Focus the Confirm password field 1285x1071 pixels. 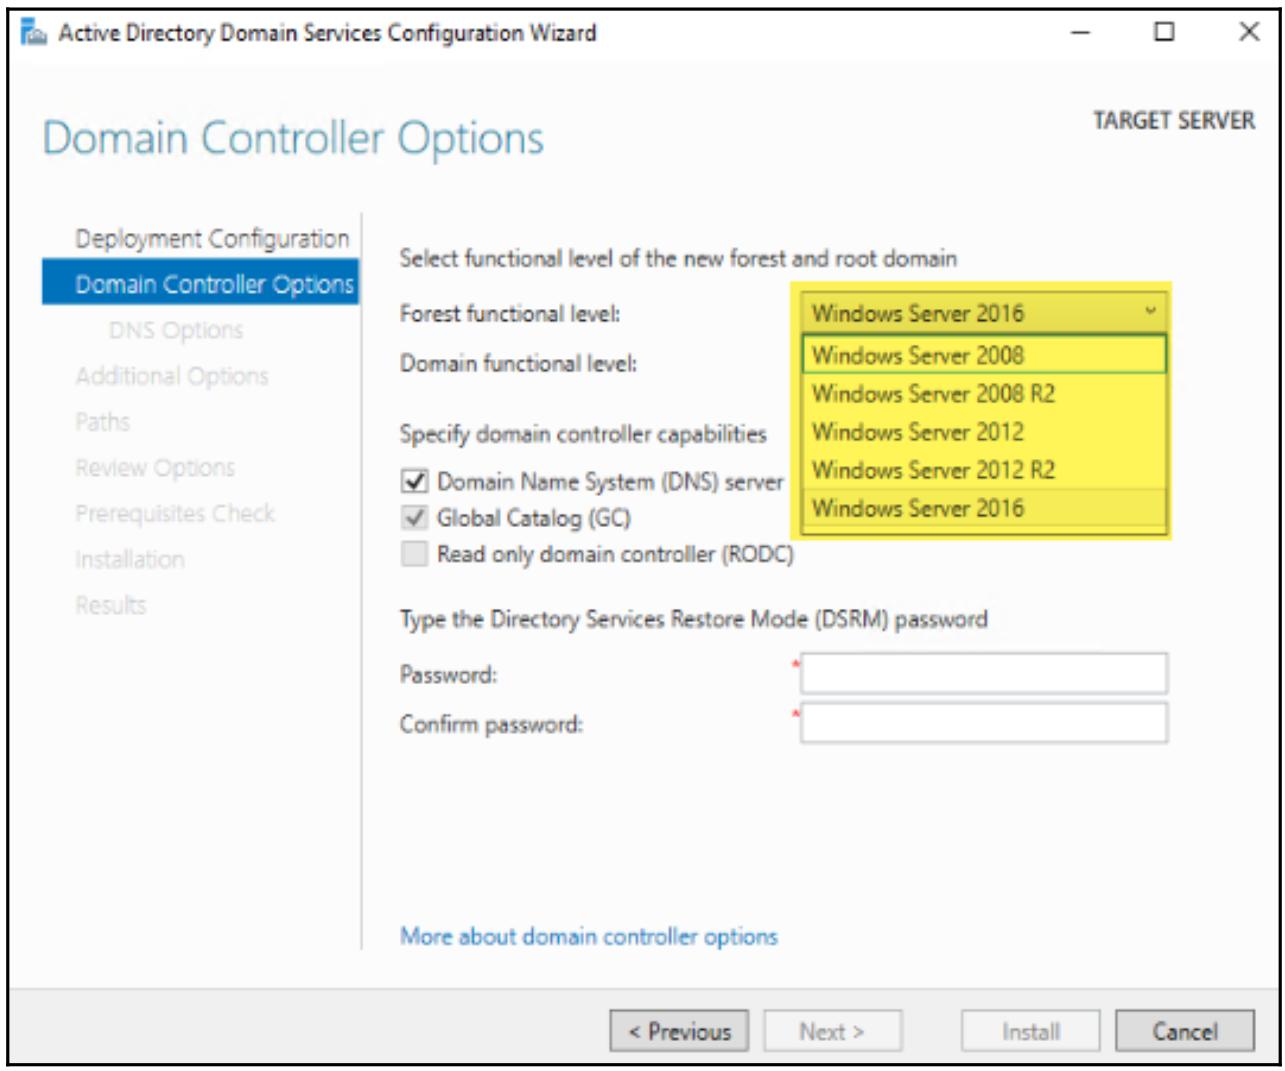[x=984, y=723]
